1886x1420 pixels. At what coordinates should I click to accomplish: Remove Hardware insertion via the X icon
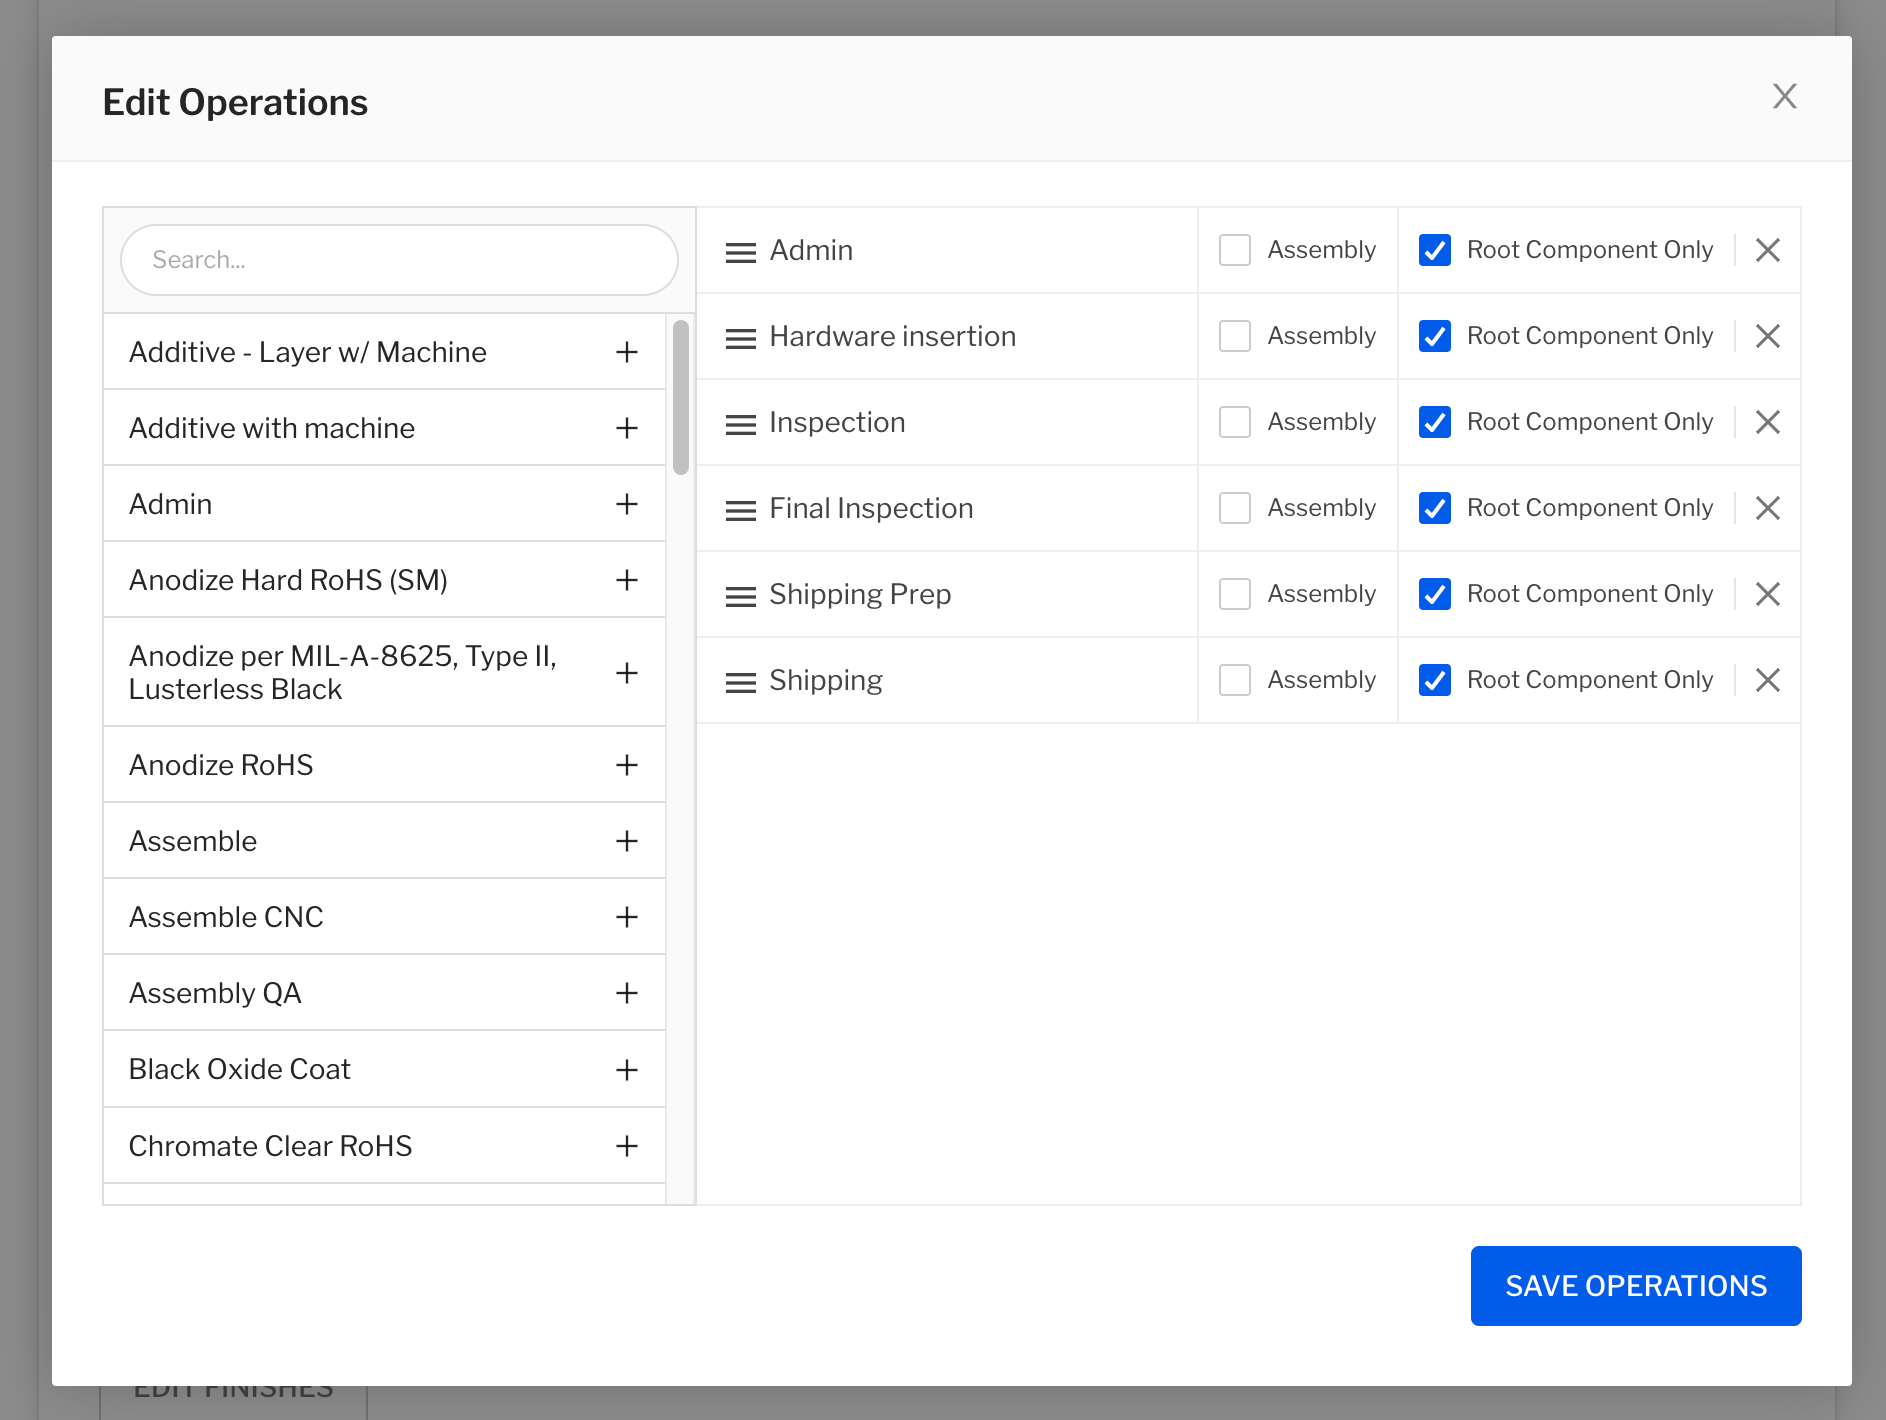[x=1768, y=336]
